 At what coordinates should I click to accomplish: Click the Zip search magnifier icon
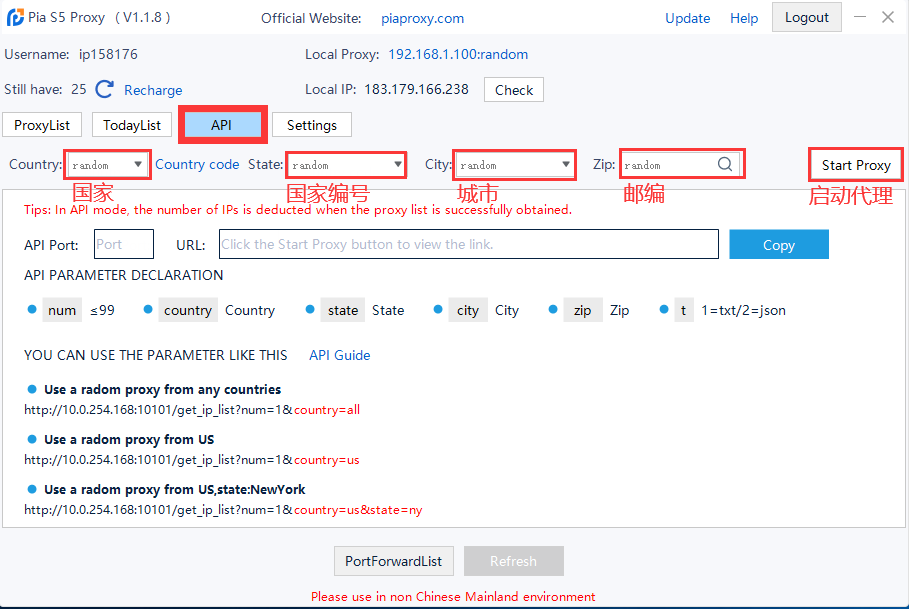[725, 165]
